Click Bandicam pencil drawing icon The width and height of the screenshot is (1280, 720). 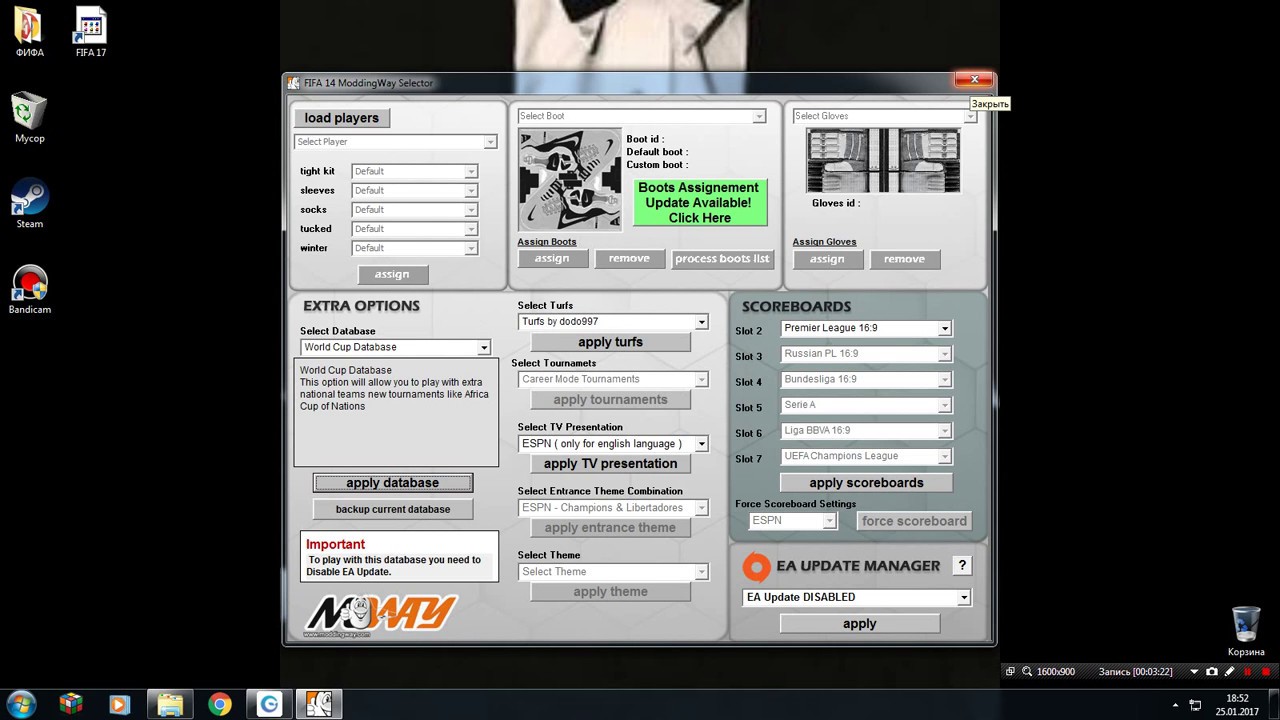coord(1229,672)
